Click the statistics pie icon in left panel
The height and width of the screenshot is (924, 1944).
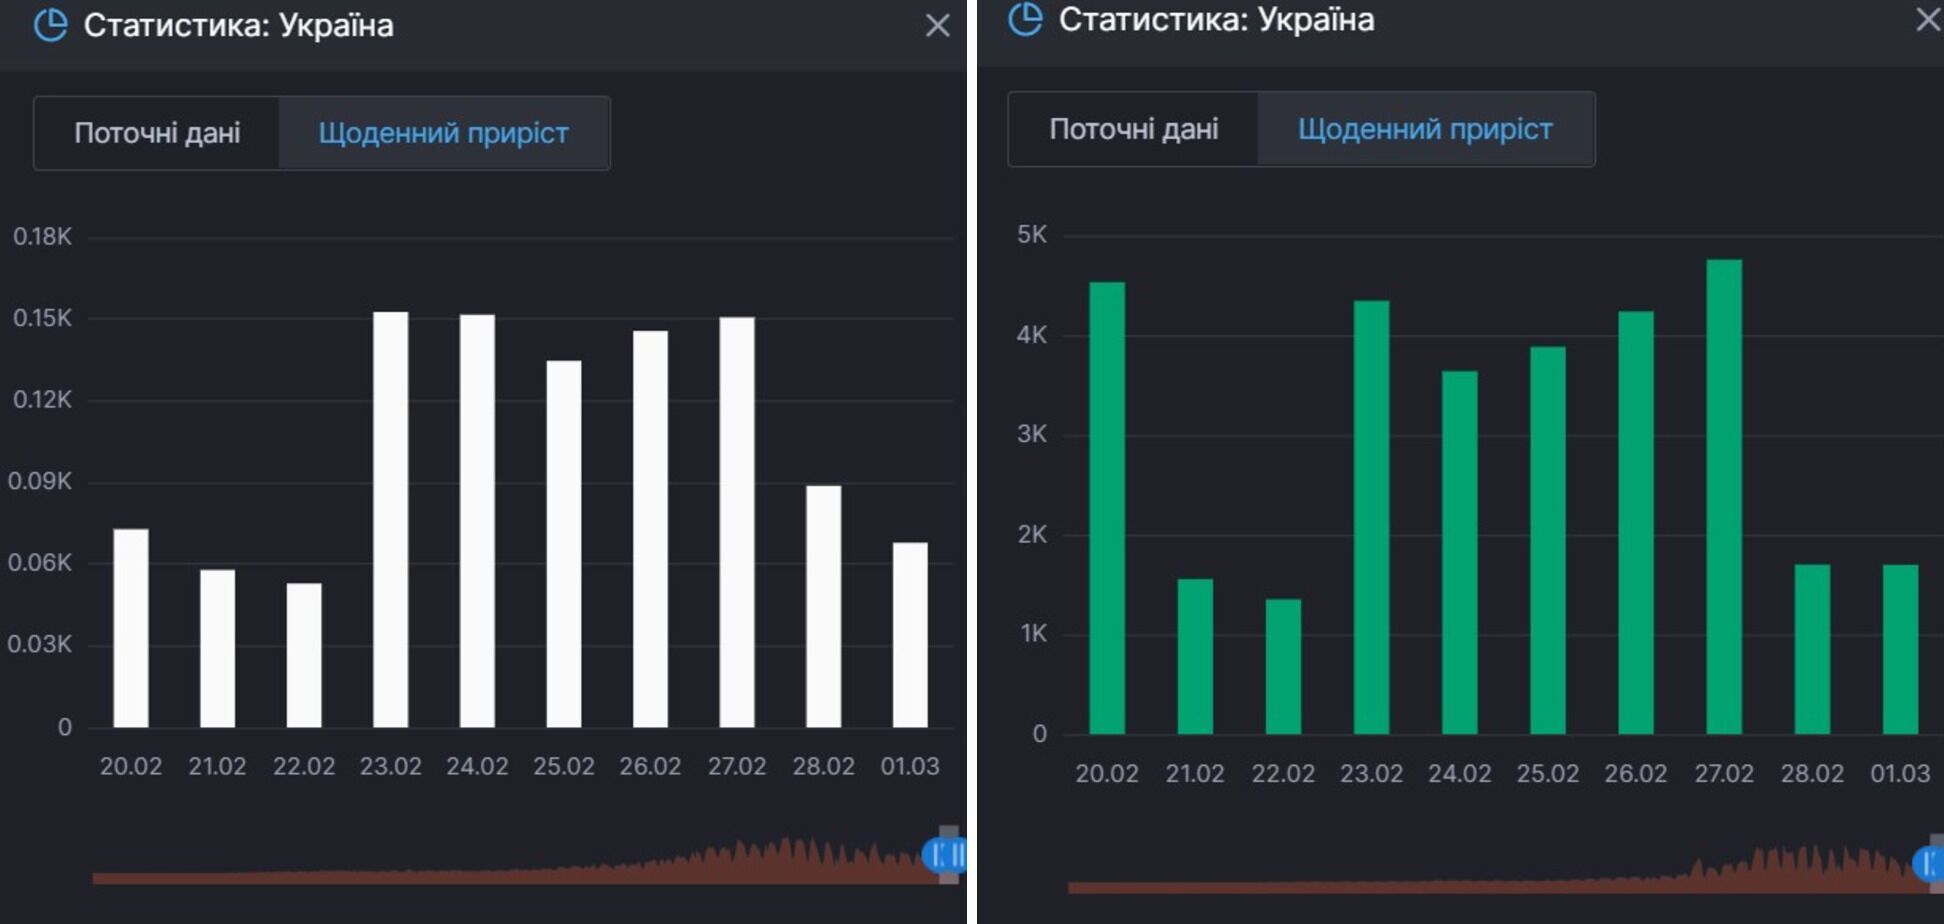(50, 25)
